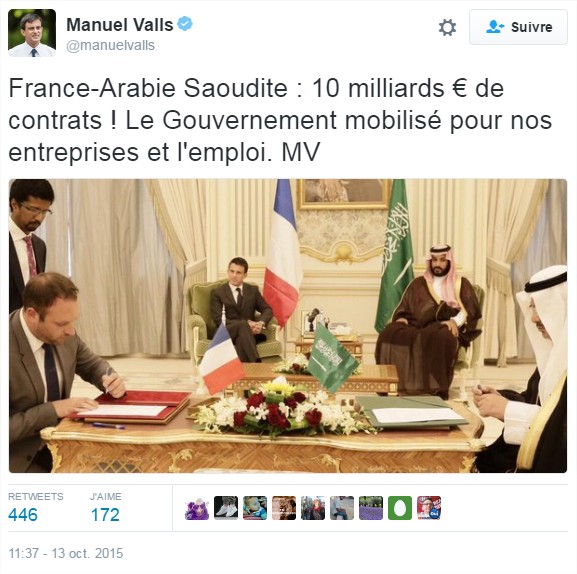Open the sixth liker avatar
Viewport: 577px width, 574px height.
[342, 508]
